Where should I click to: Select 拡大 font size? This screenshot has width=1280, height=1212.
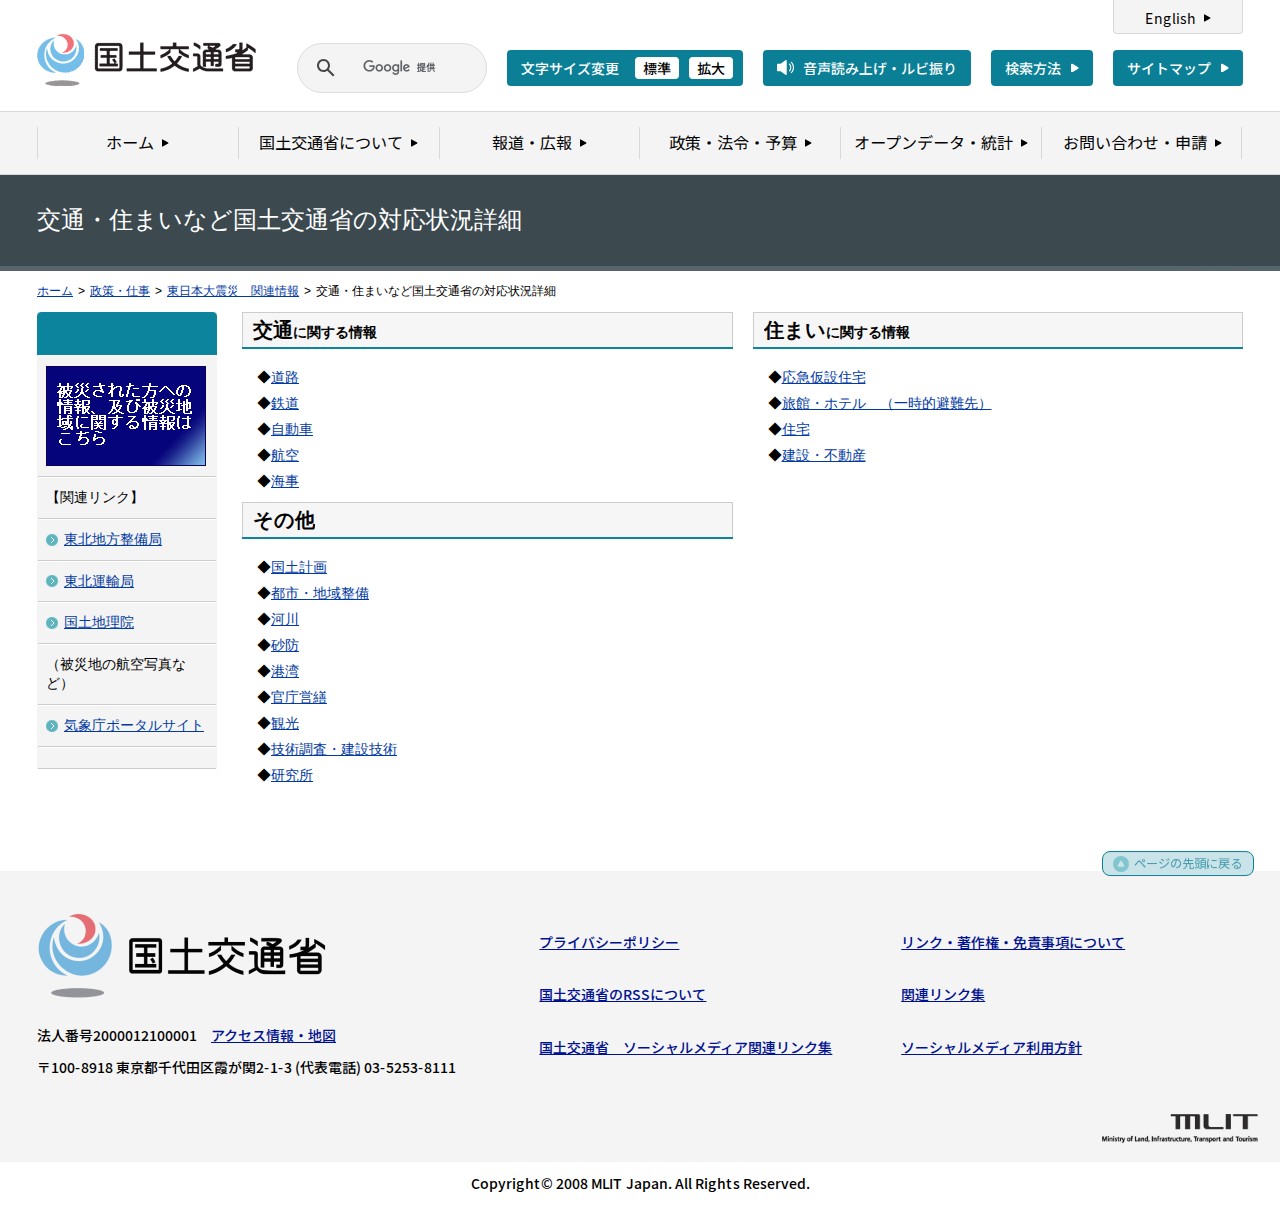click(x=712, y=68)
